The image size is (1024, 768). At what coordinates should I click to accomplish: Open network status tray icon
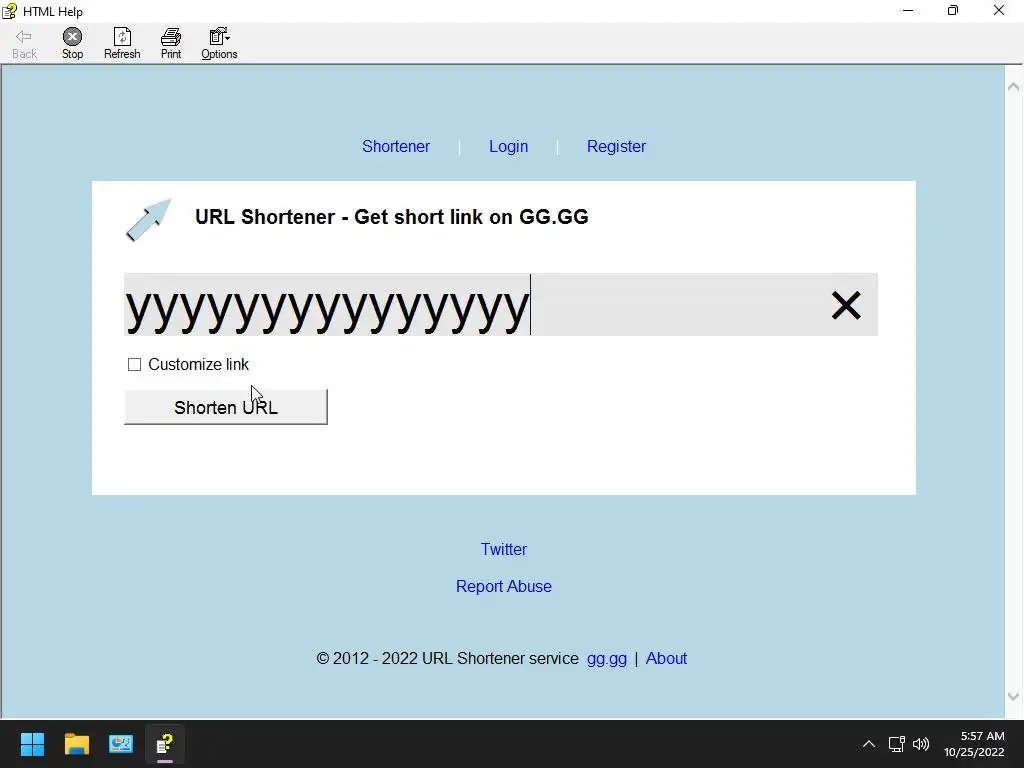tap(897, 744)
